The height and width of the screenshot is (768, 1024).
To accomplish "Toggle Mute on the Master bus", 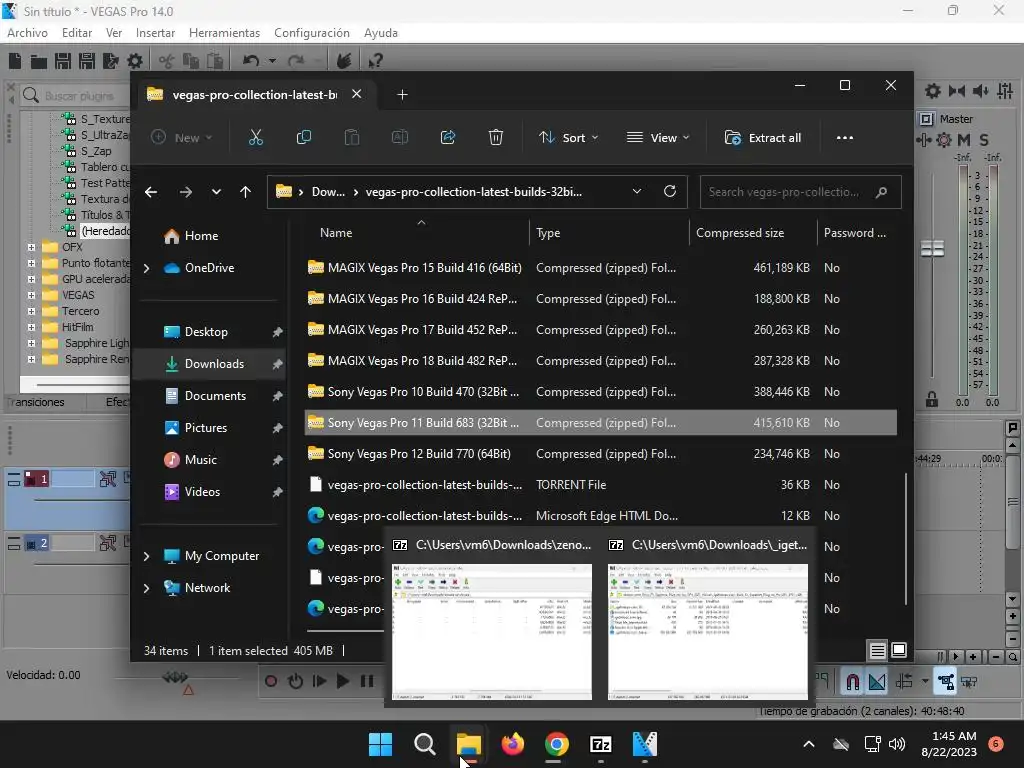I will click(x=964, y=140).
